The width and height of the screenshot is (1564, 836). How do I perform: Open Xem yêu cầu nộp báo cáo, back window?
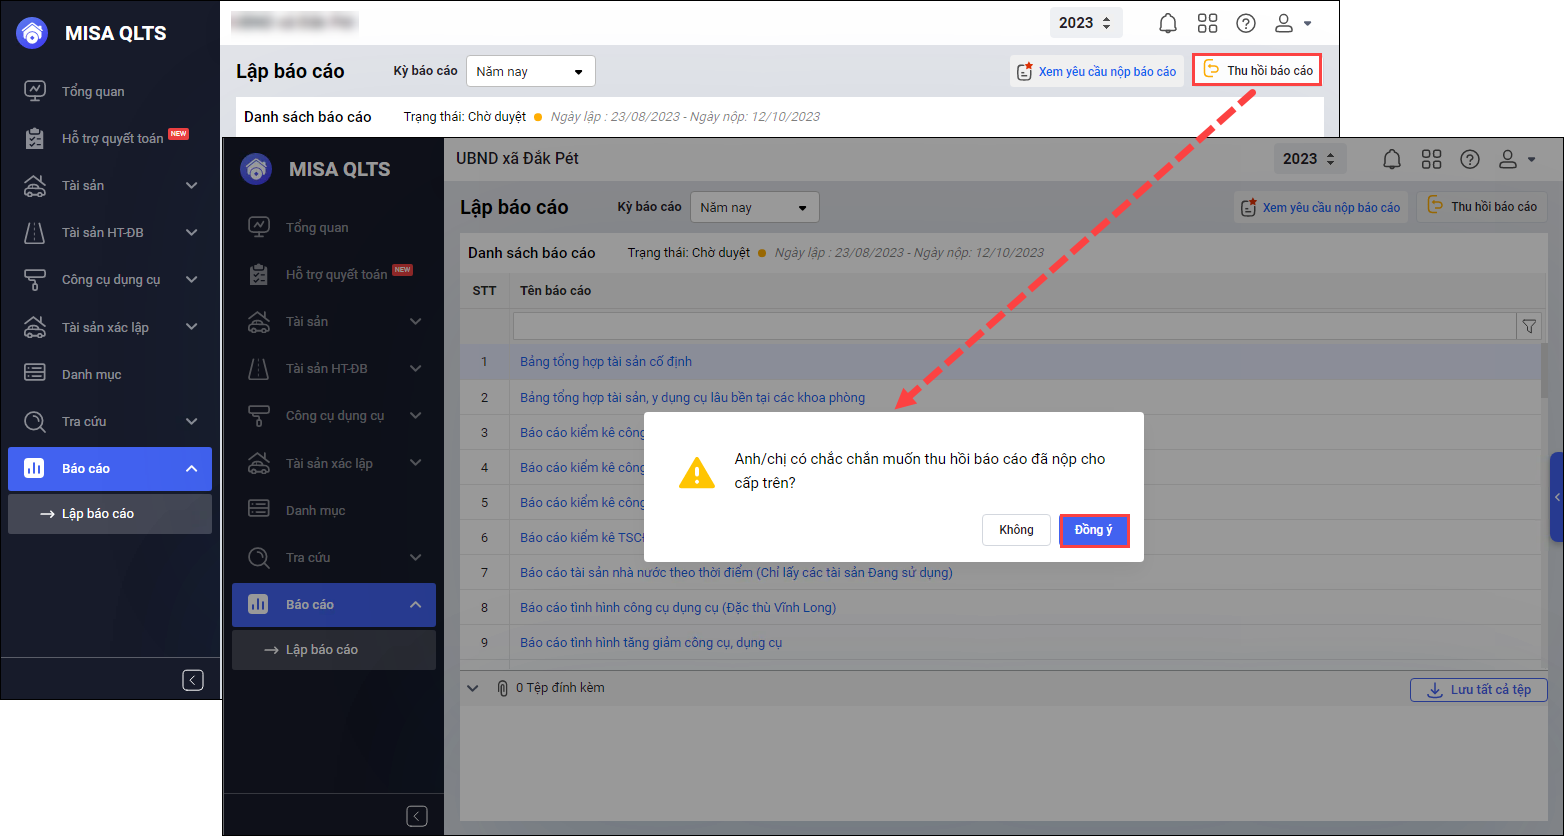pos(1096,71)
